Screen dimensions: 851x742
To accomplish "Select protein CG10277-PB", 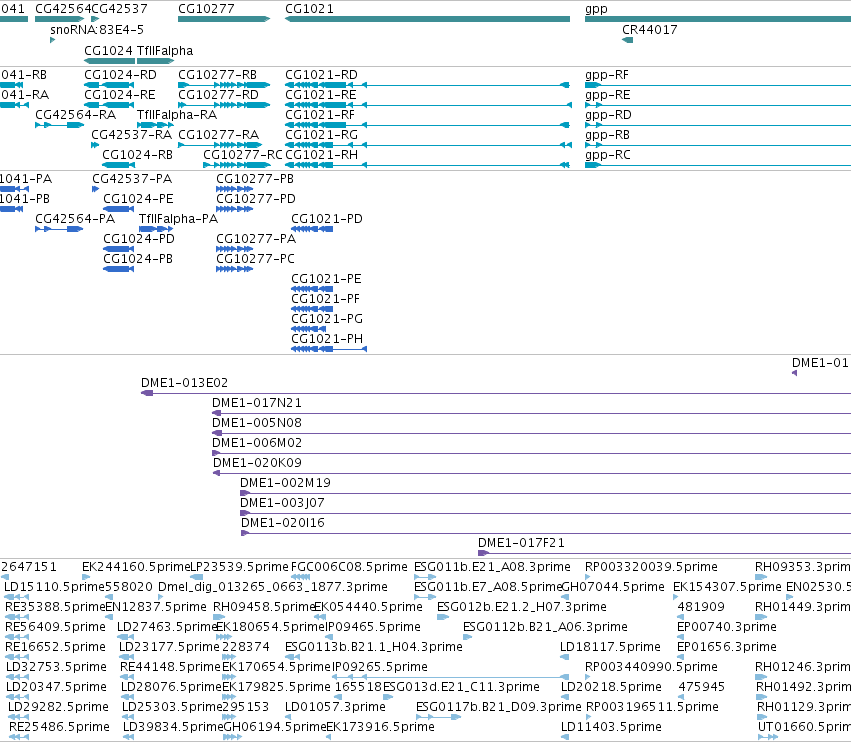I will (x=255, y=179).
